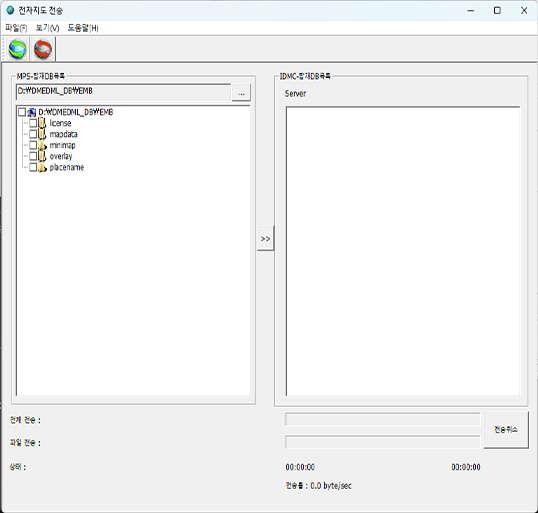Click the root drive icon in the tree

[x=32, y=112]
